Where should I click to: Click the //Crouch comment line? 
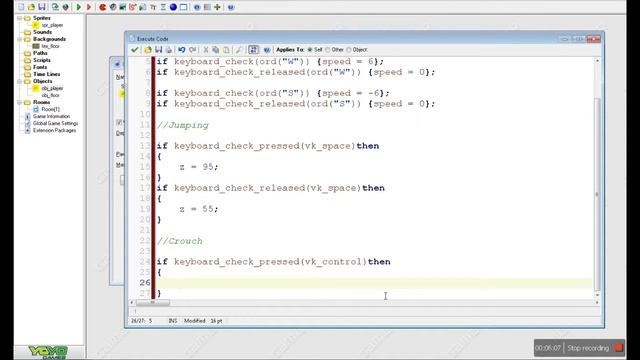[x=180, y=241]
